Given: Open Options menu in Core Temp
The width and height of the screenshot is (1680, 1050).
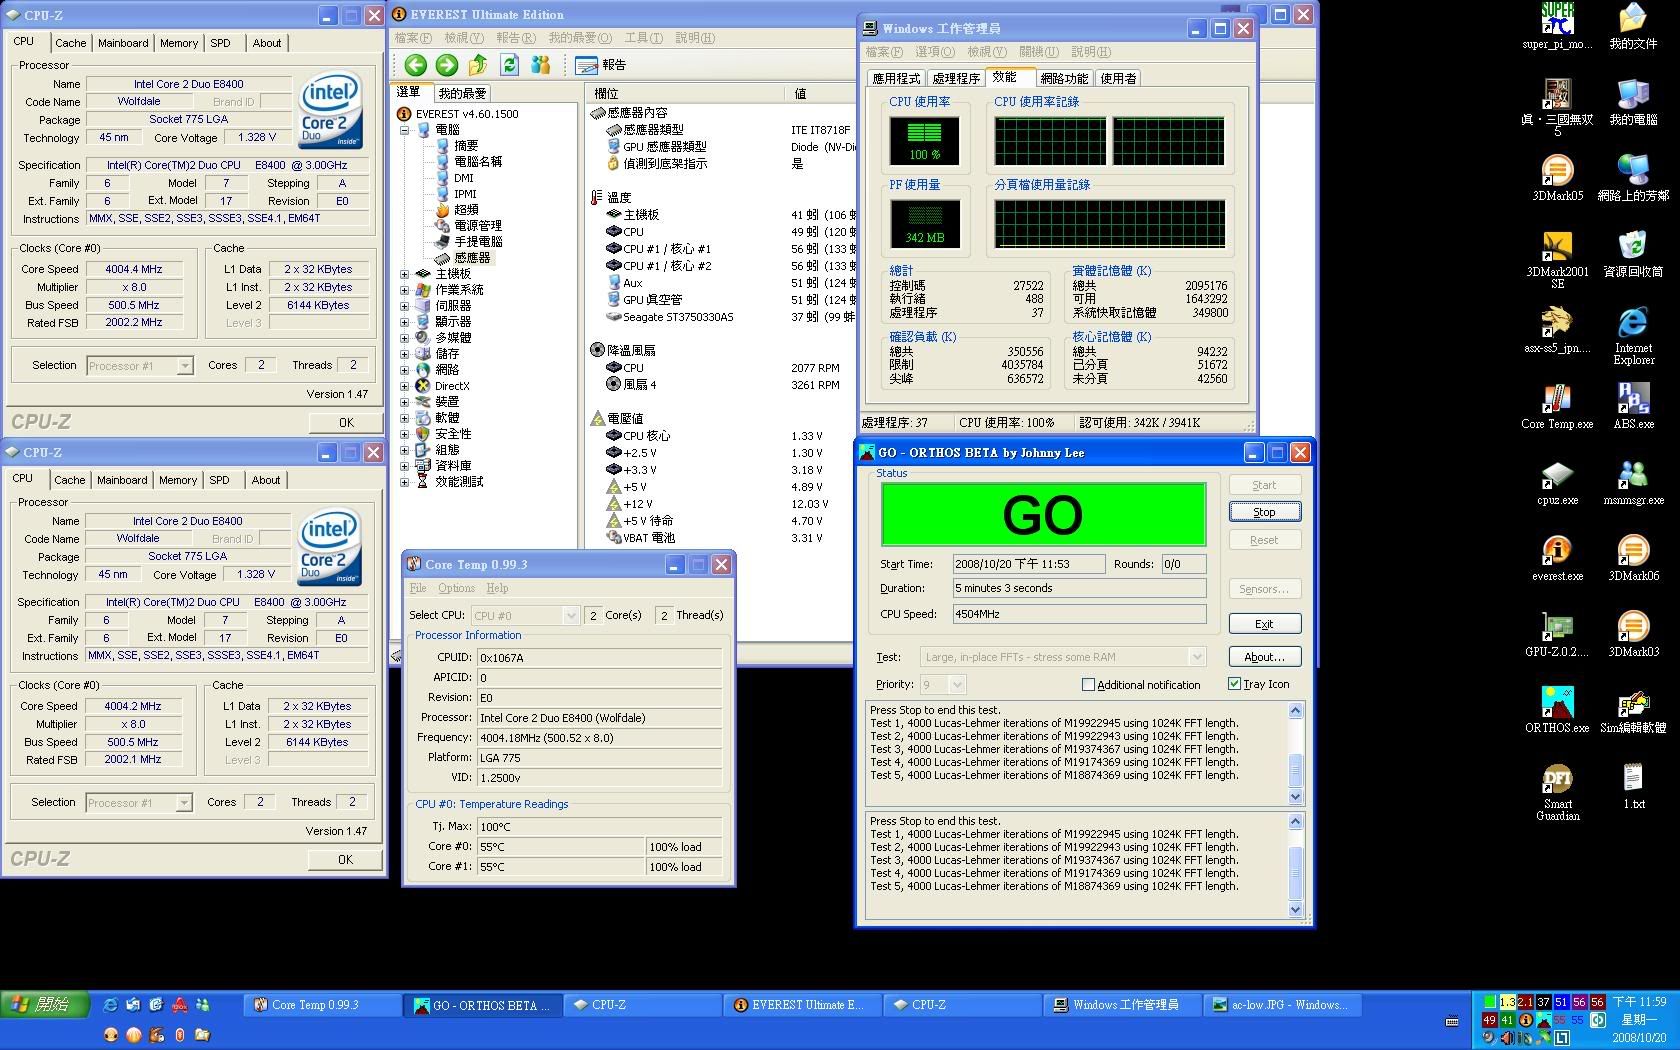Looking at the screenshot, I should (456, 588).
